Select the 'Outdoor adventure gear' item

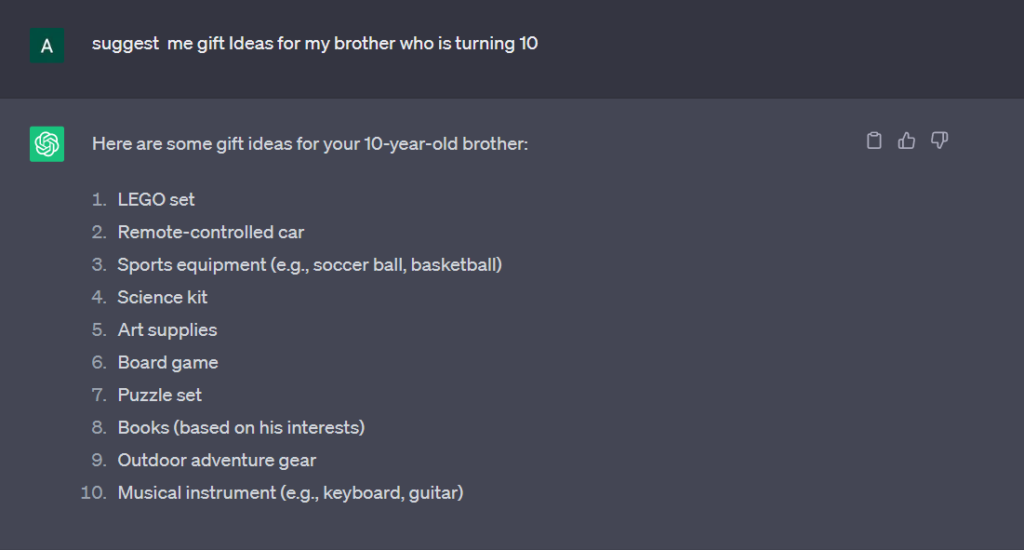[217, 460]
